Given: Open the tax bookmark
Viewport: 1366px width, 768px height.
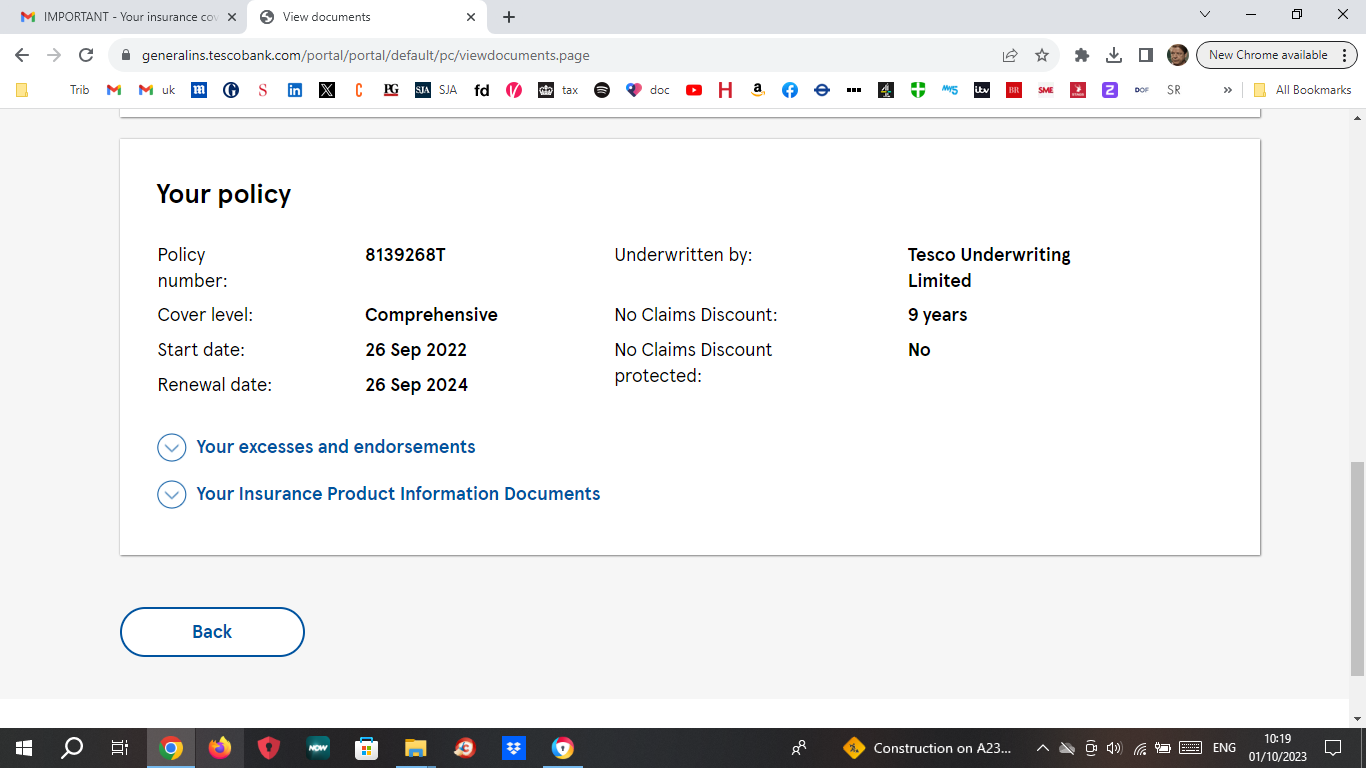Looking at the screenshot, I should (558, 90).
